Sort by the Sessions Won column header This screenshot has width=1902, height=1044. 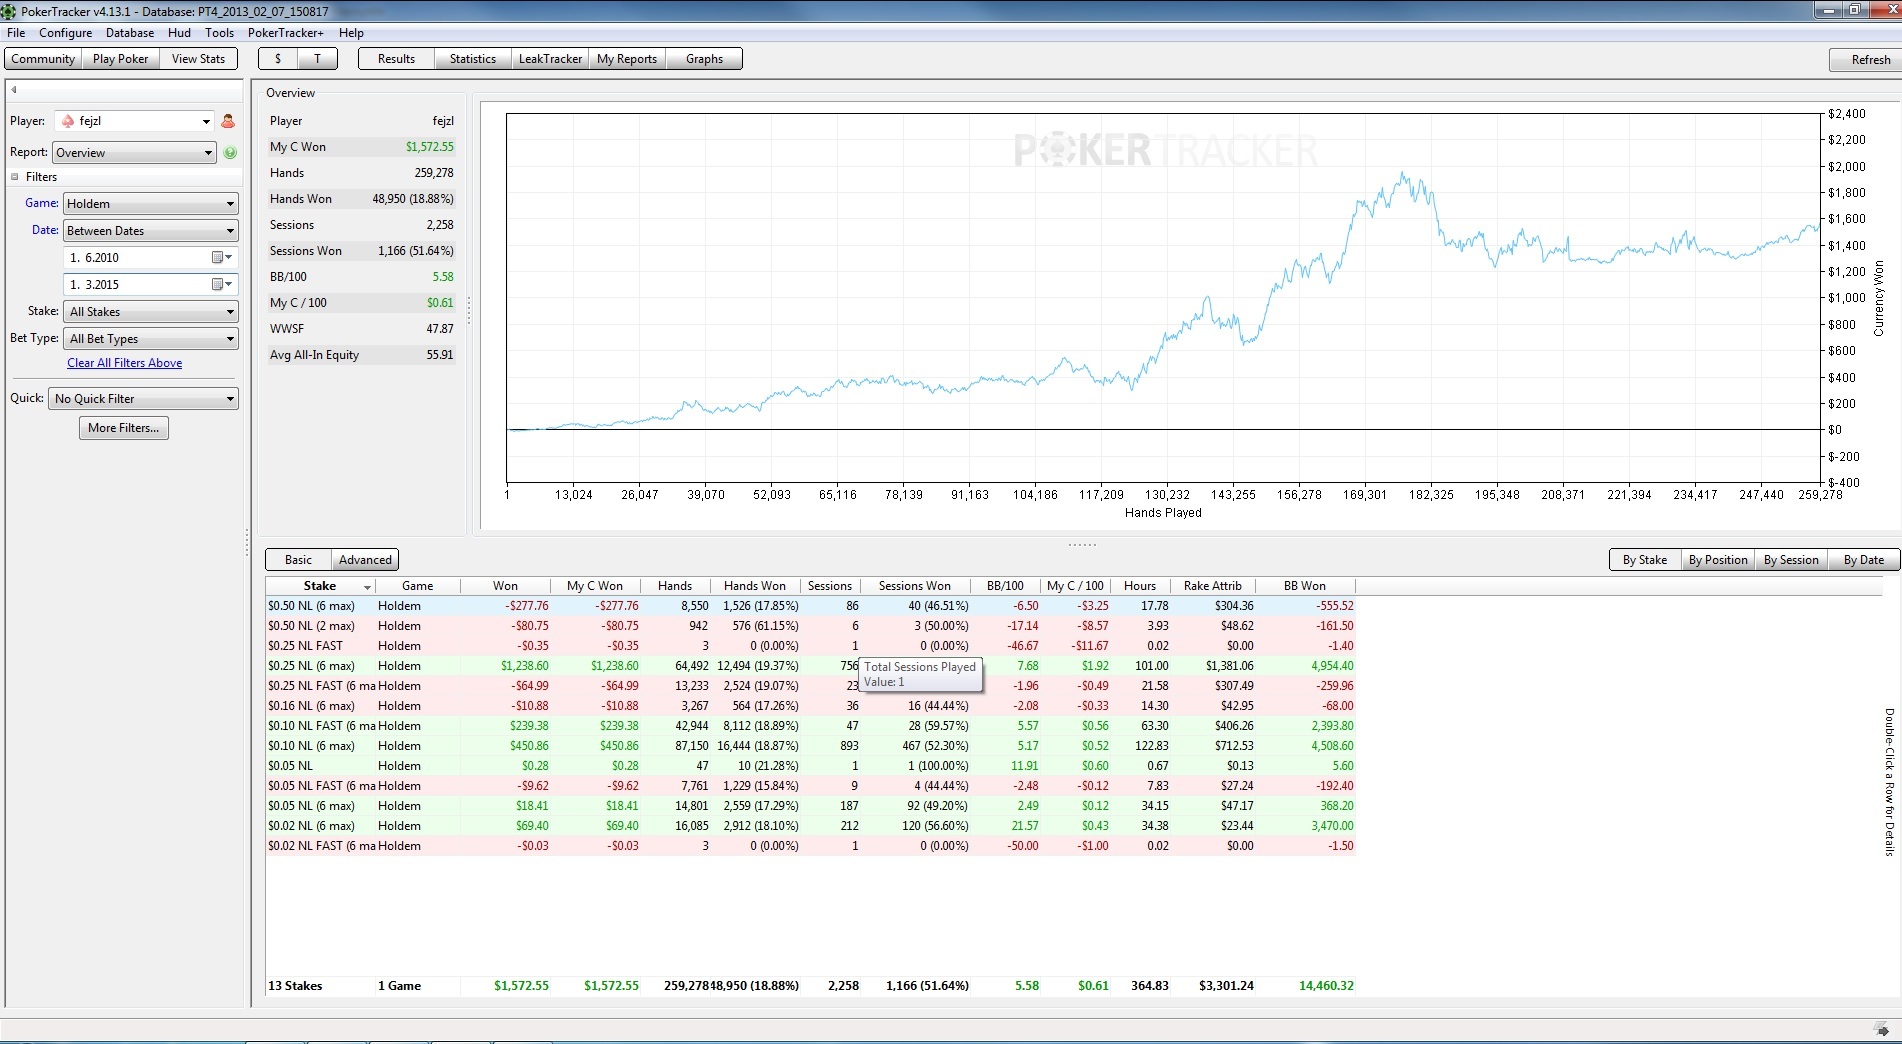point(915,586)
